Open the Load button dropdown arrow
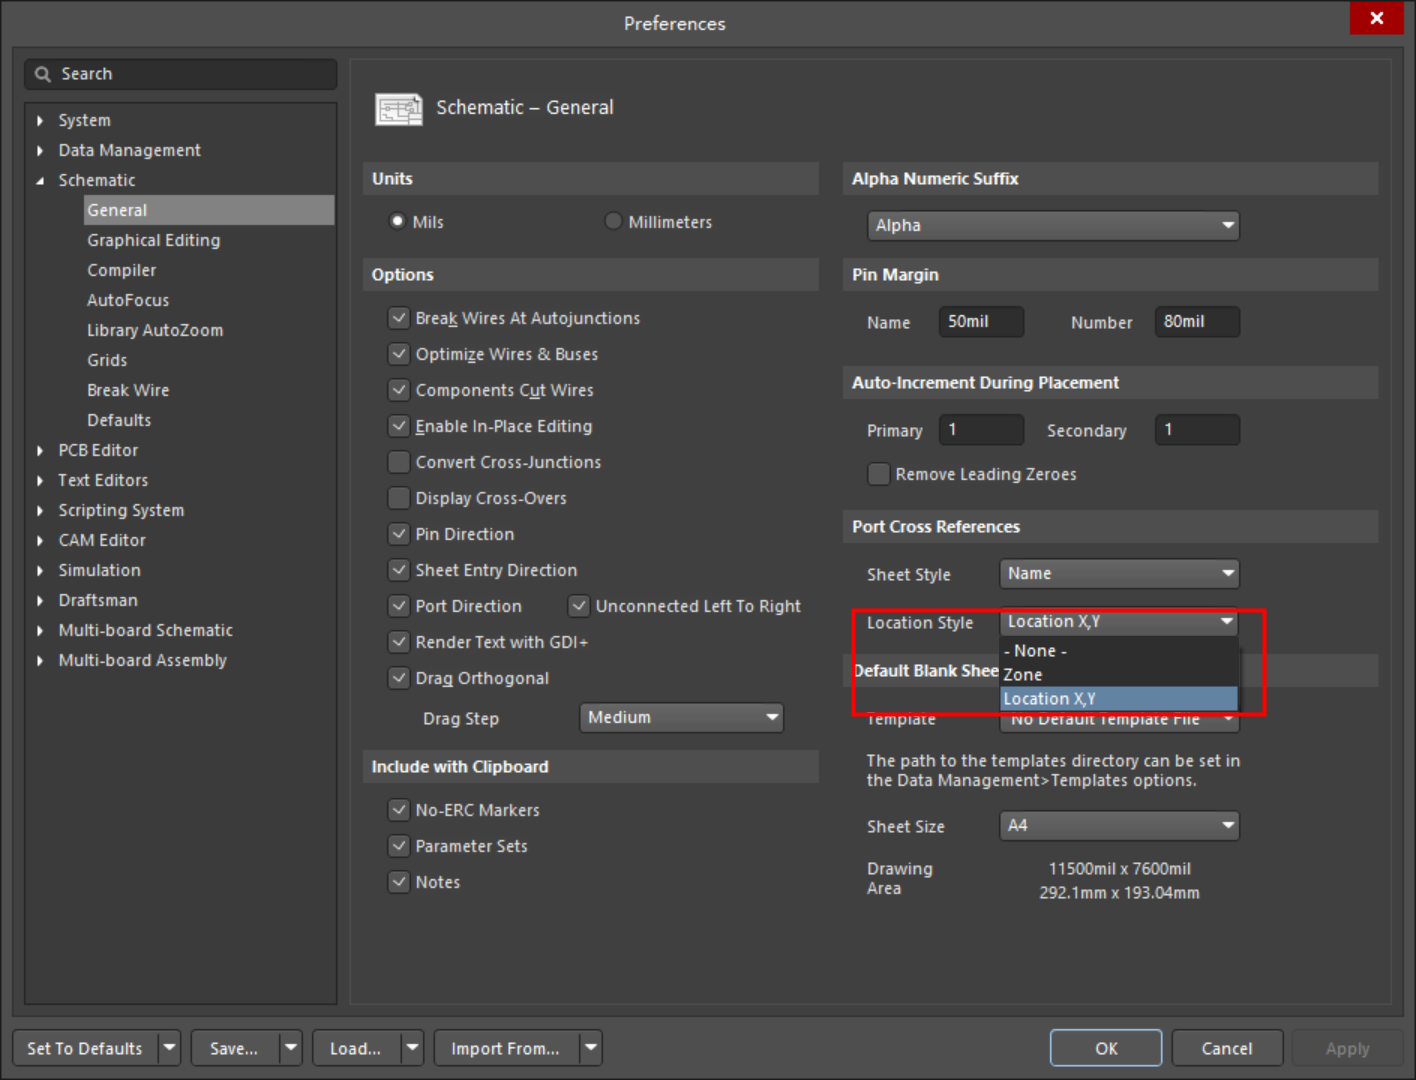 (411, 1048)
